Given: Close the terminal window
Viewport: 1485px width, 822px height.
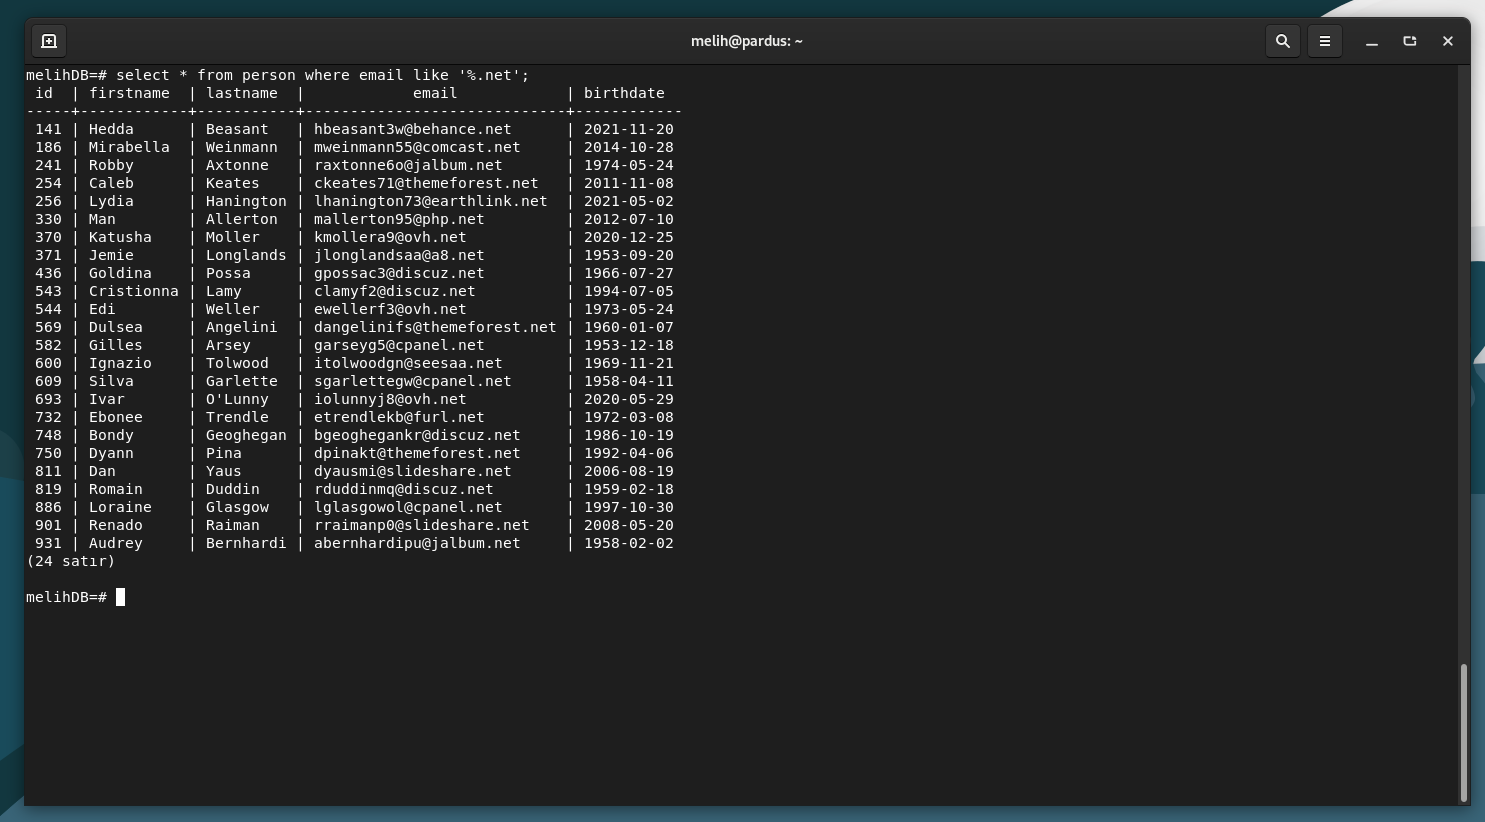Looking at the screenshot, I should click(x=1448, y=41).
